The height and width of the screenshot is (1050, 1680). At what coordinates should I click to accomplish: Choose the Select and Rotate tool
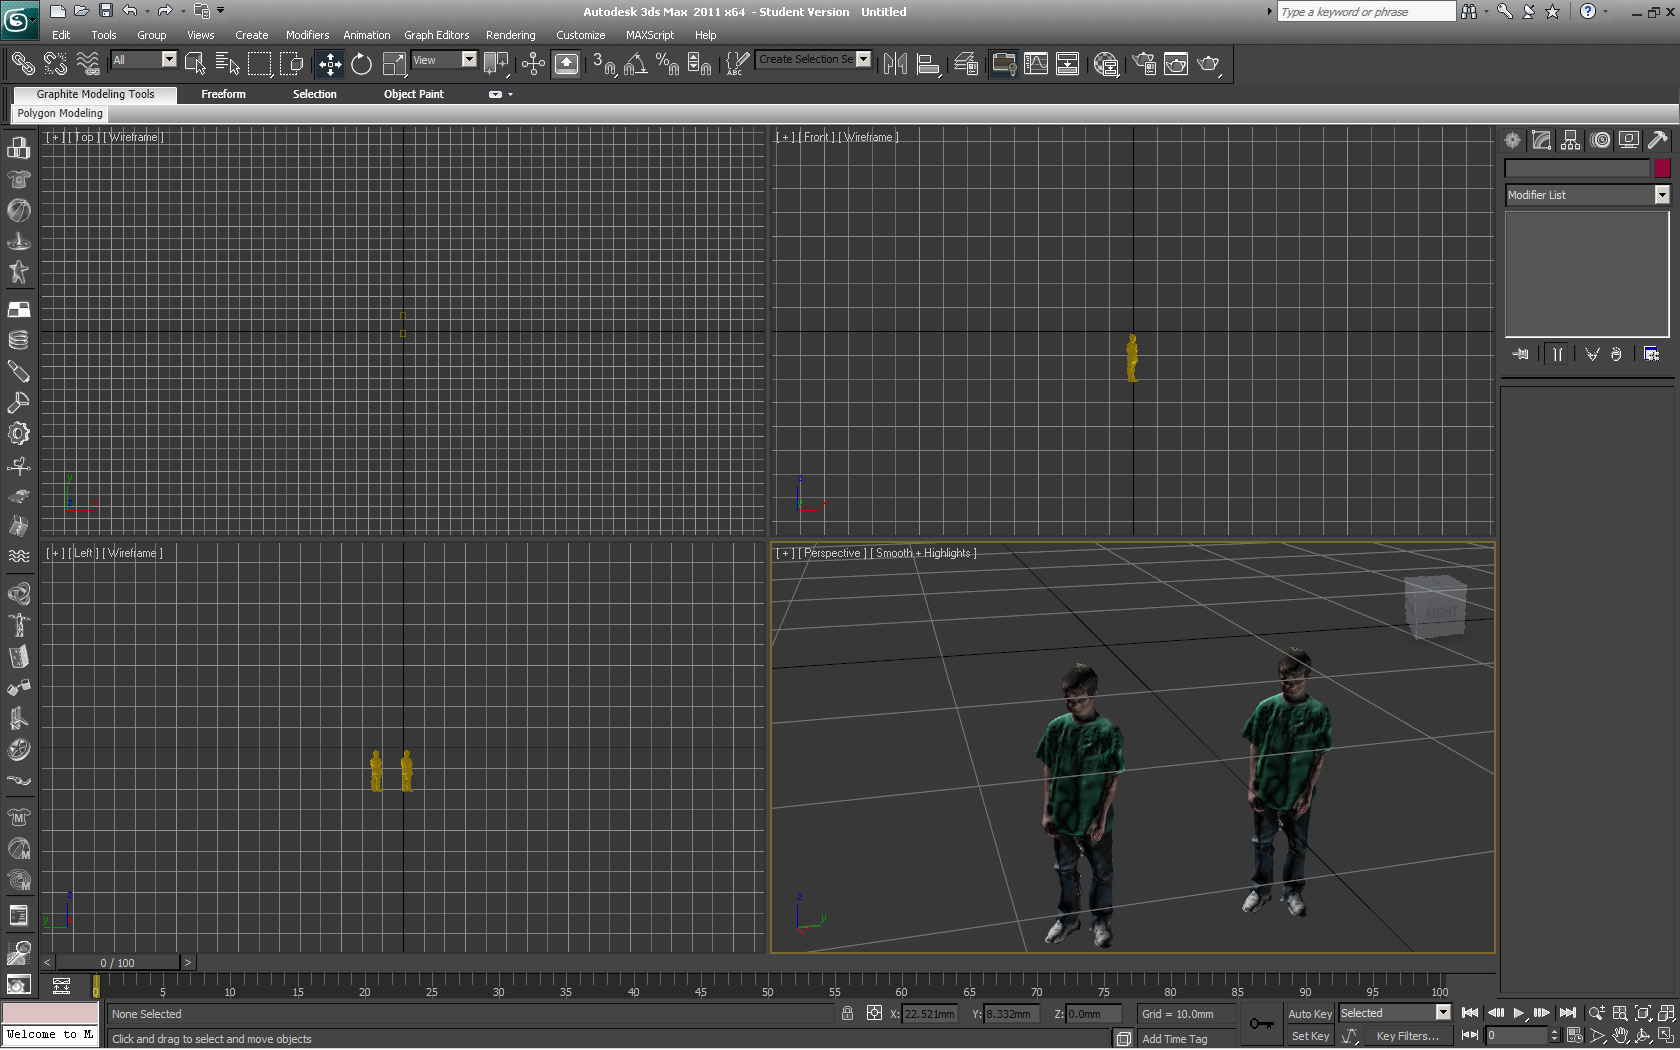361,64
